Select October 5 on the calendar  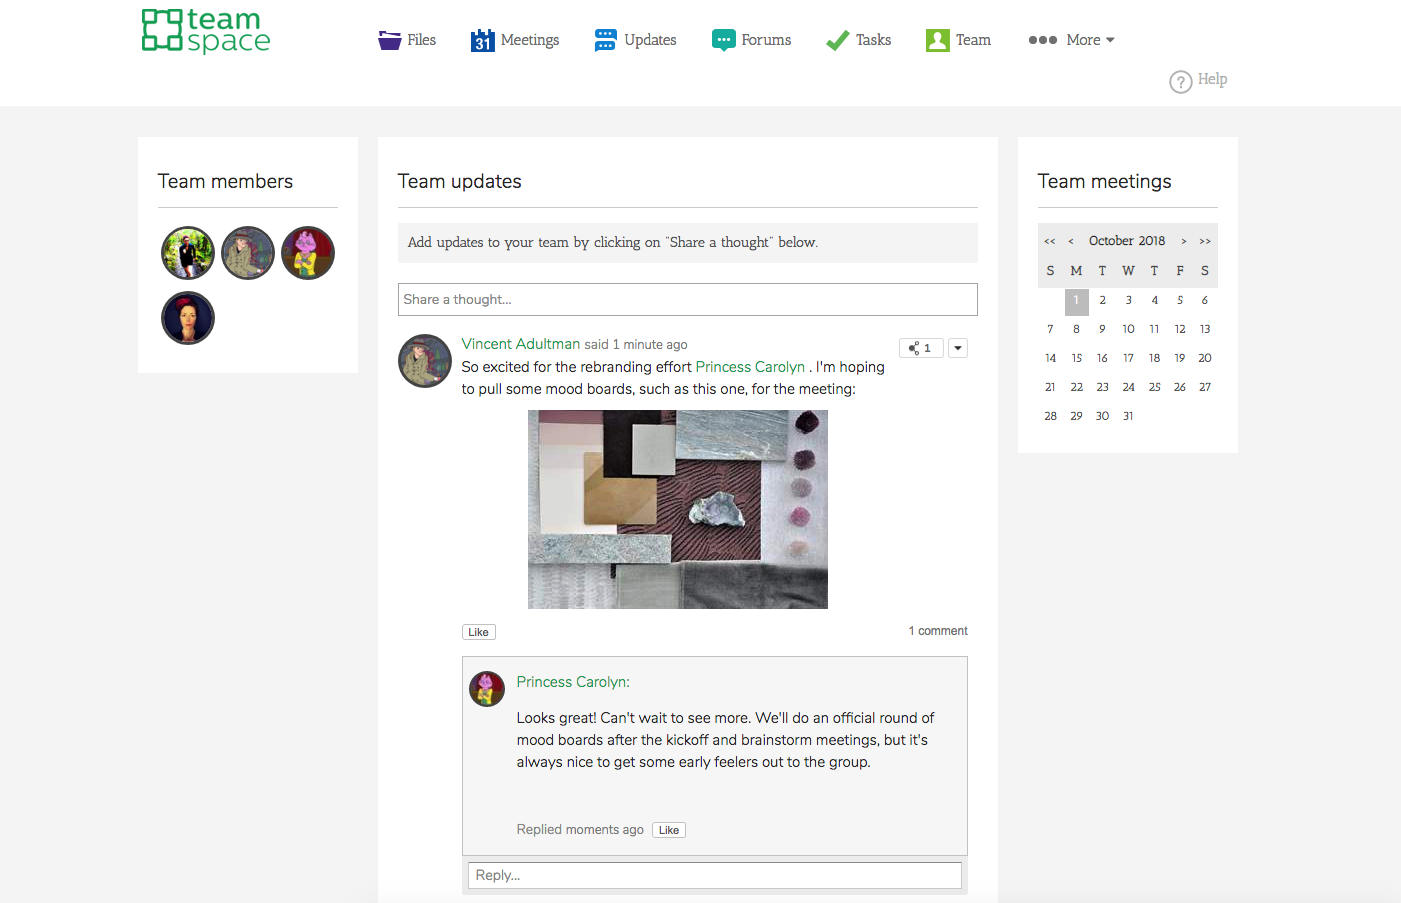[1180, 300]
